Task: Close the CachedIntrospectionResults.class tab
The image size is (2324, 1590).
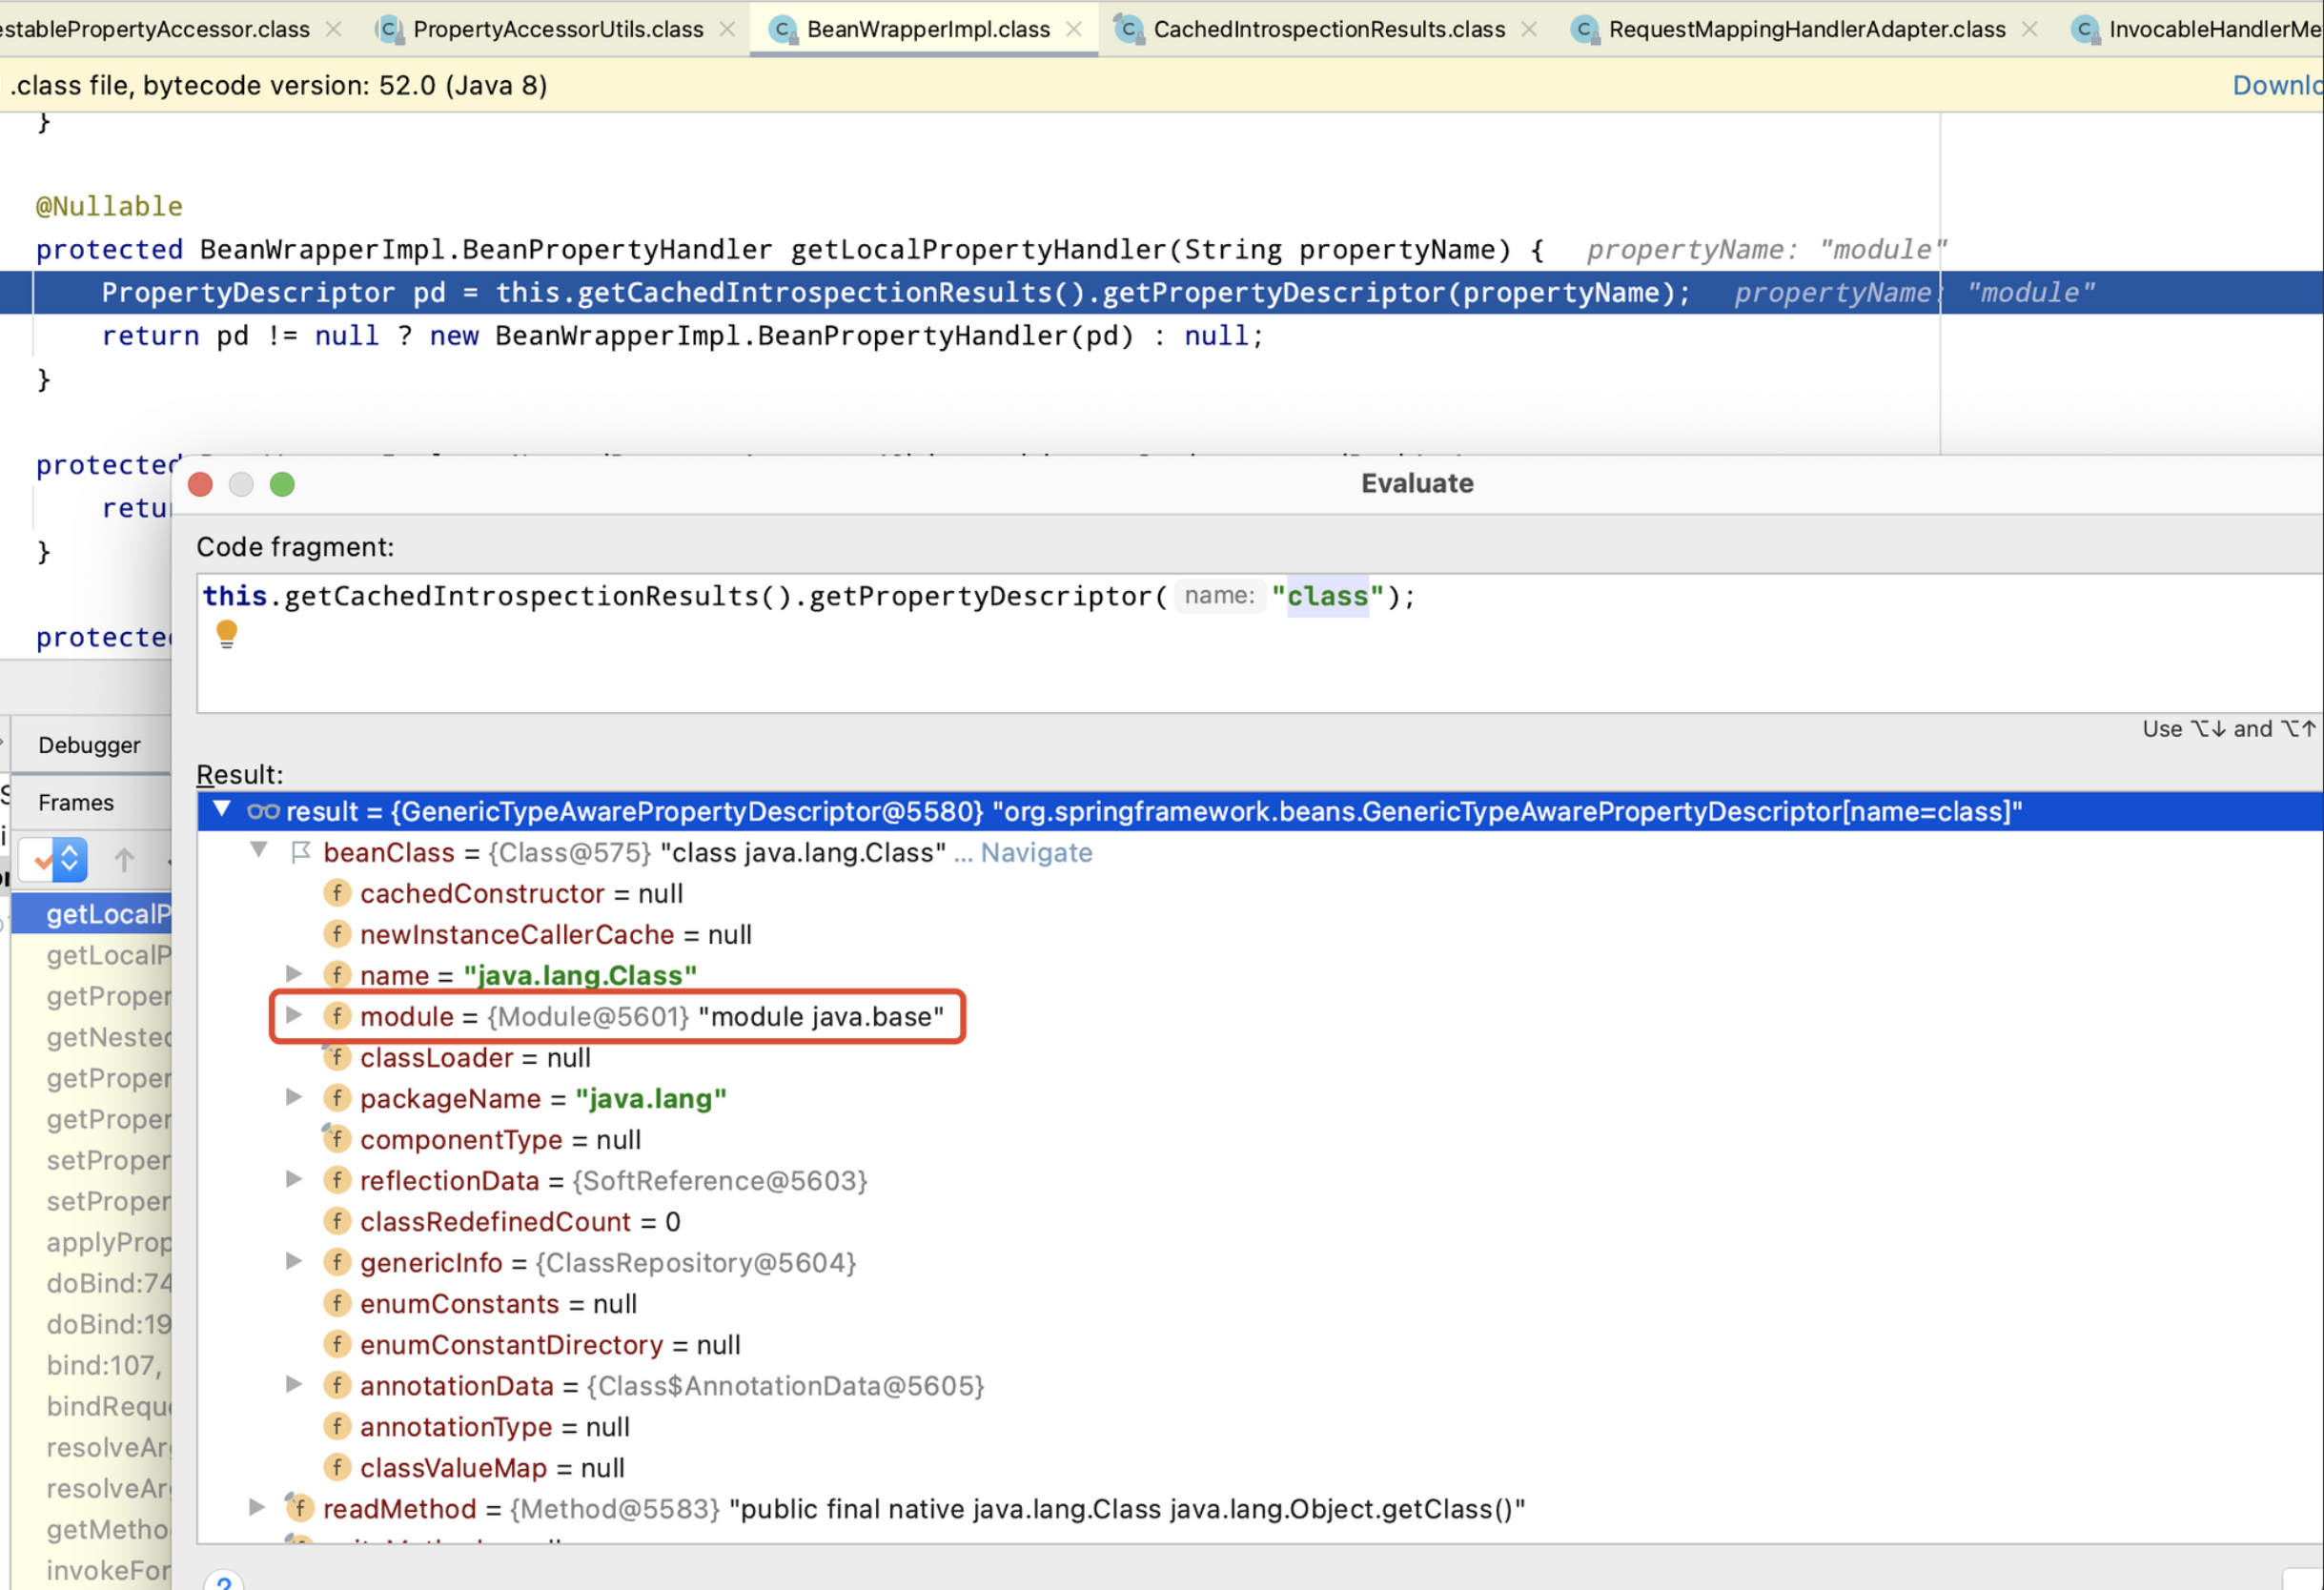Action: pos(1529,30)
